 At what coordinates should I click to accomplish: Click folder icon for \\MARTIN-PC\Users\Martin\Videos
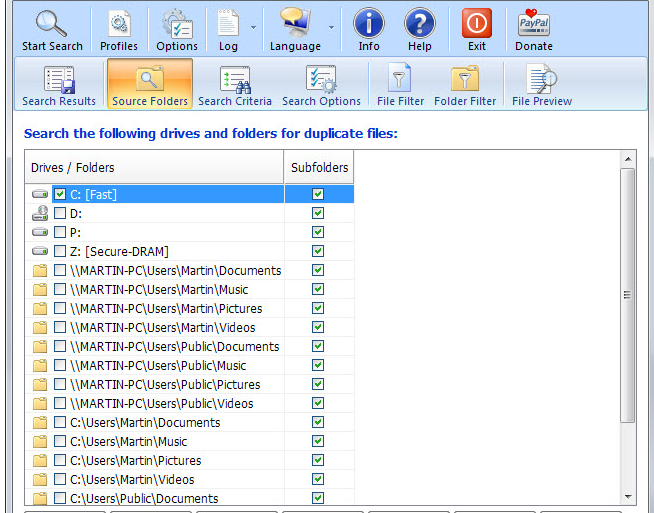tap(40, 327)
